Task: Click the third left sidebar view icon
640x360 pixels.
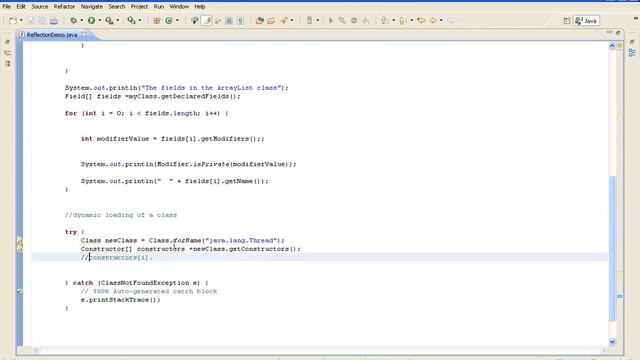Action: coord(7,64)
